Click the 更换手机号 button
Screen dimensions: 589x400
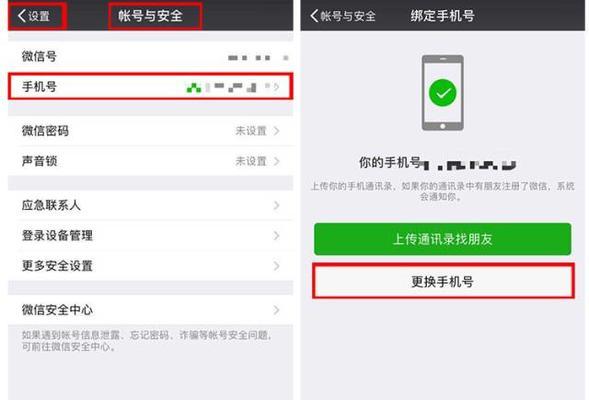[x=443, y=281]
